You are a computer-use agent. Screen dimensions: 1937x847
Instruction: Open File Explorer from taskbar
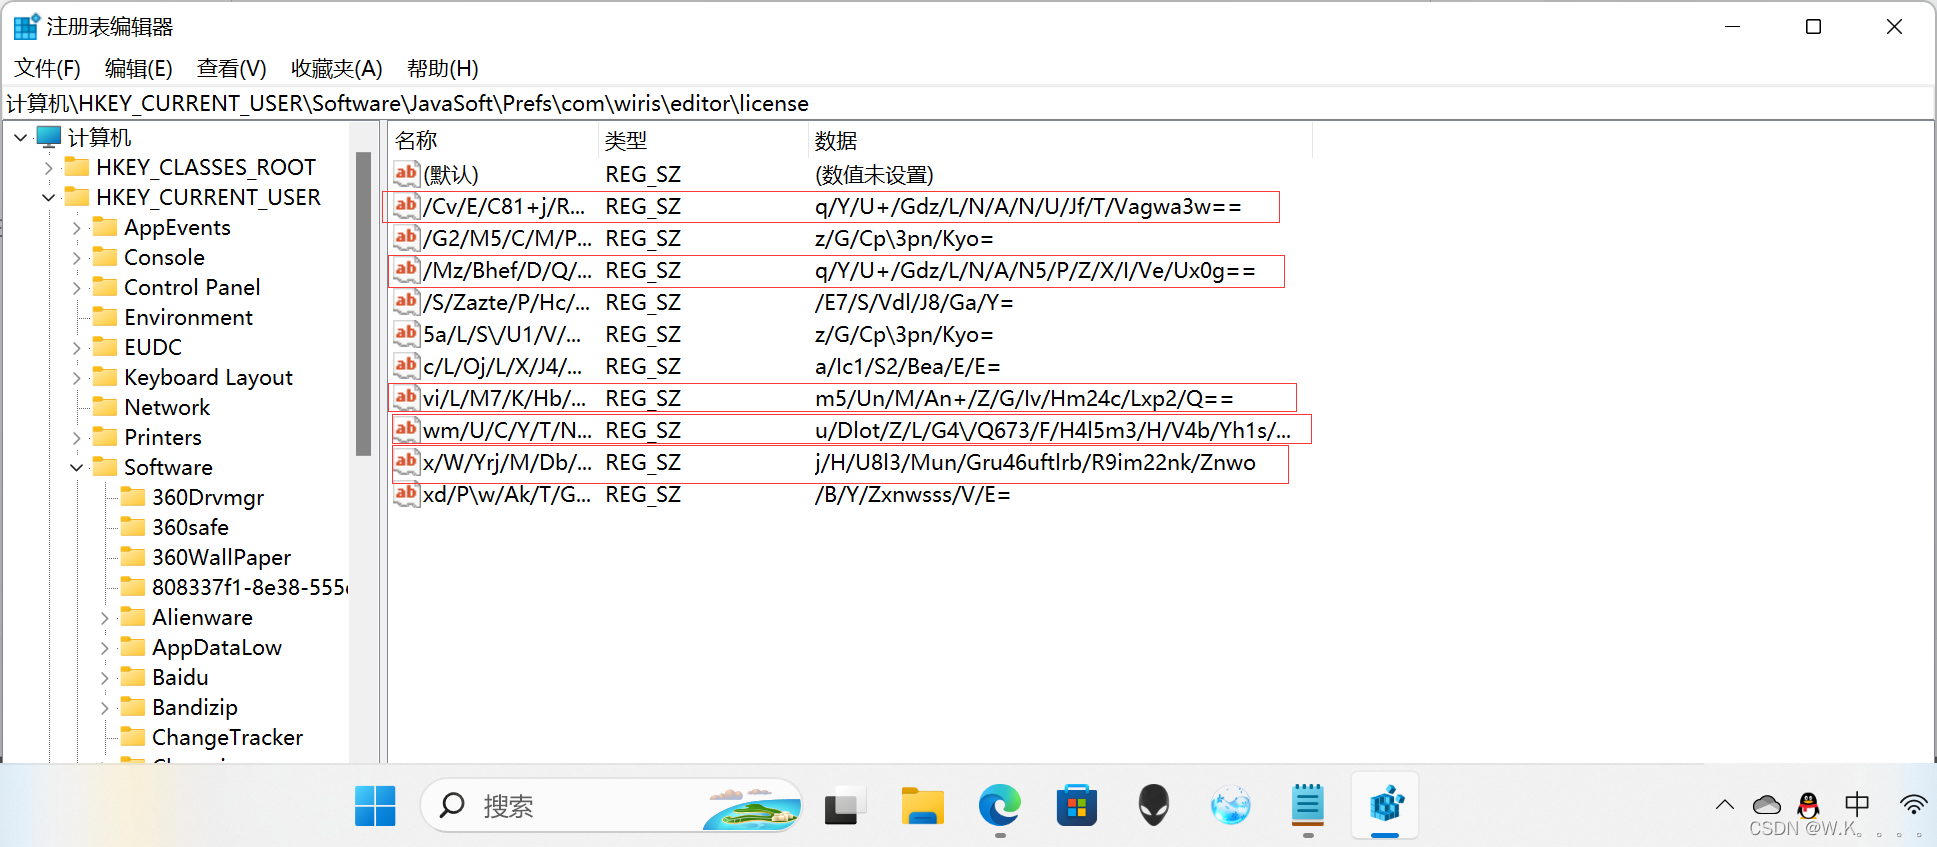[x=922, y=805]
